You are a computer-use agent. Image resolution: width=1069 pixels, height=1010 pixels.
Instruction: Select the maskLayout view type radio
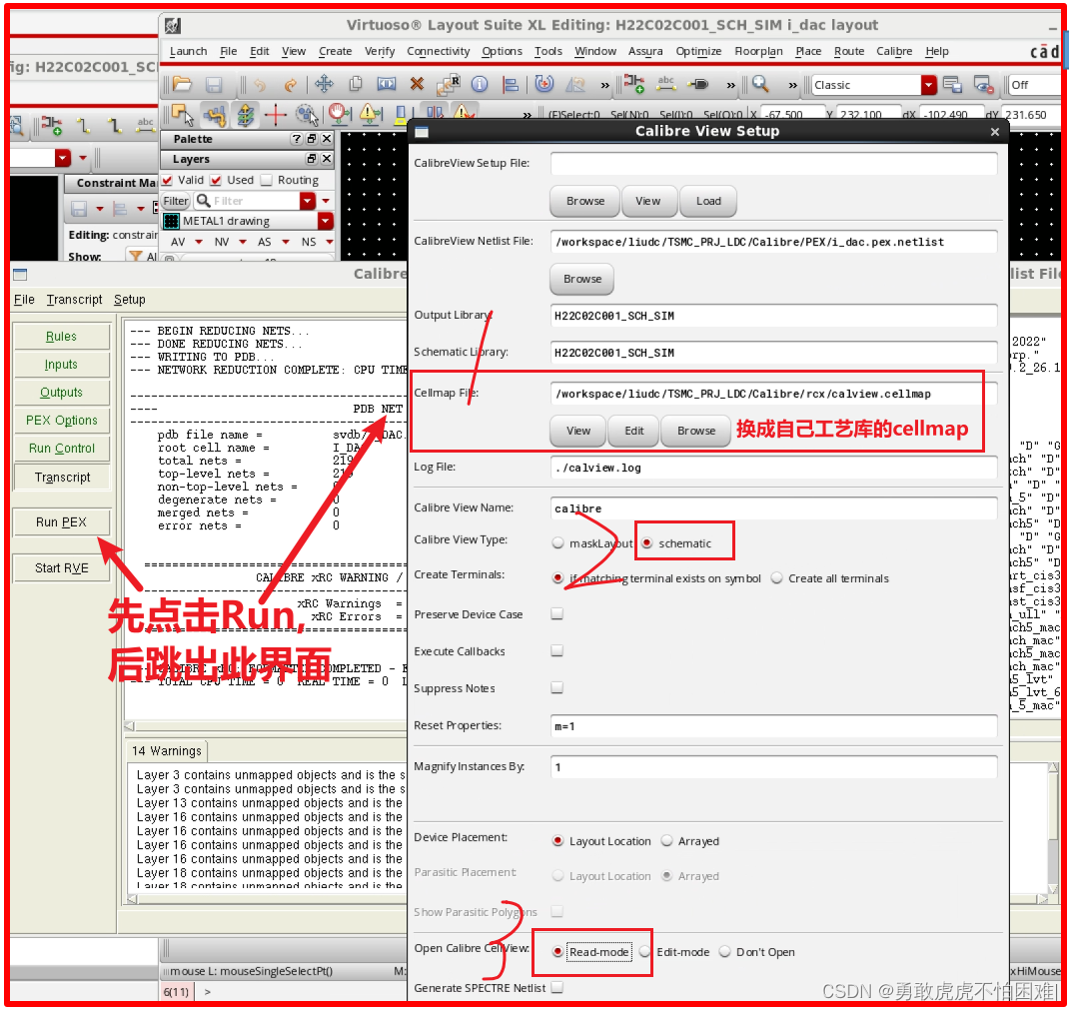558,543
